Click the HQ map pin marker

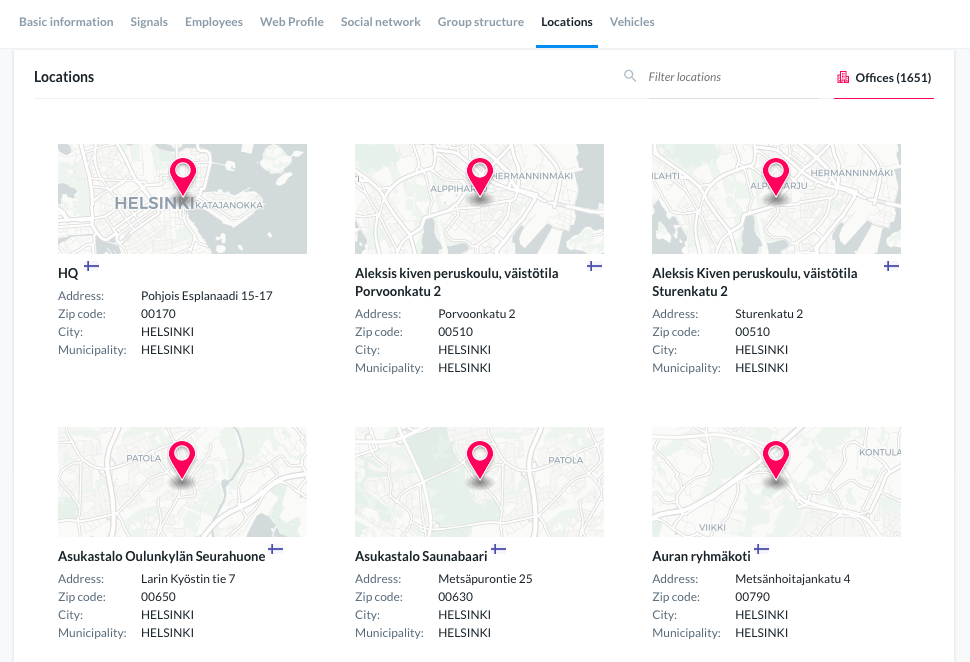click(x=182, y=176)
